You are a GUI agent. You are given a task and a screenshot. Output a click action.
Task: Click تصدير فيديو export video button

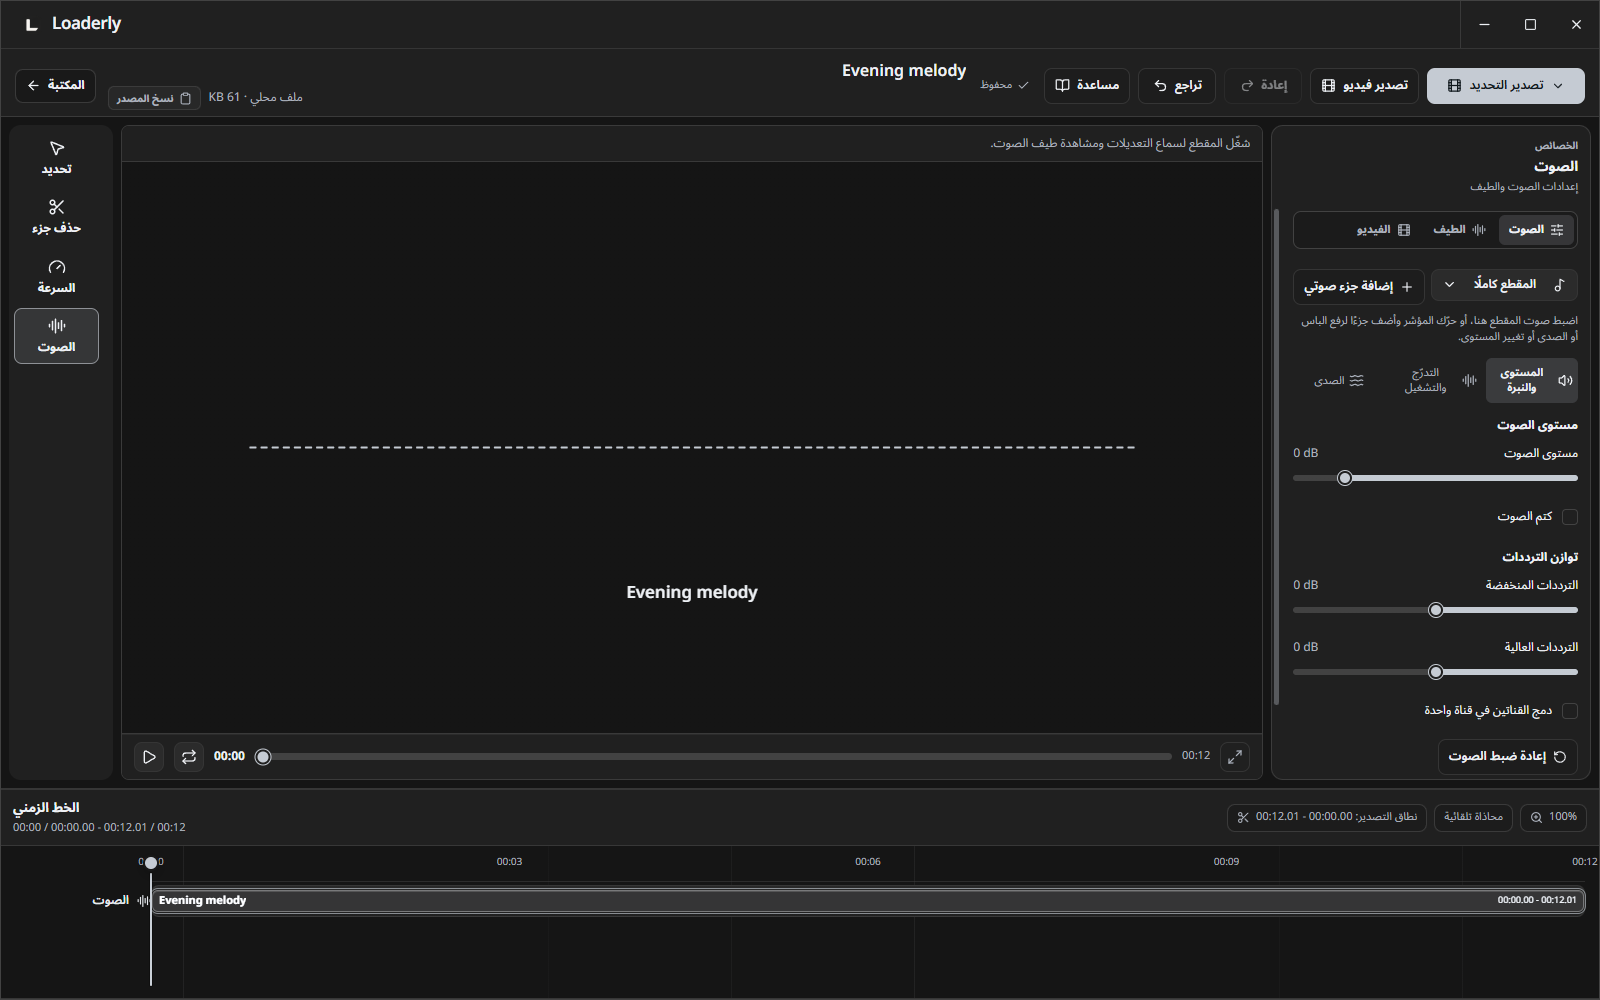click(x=1364, y=86)
